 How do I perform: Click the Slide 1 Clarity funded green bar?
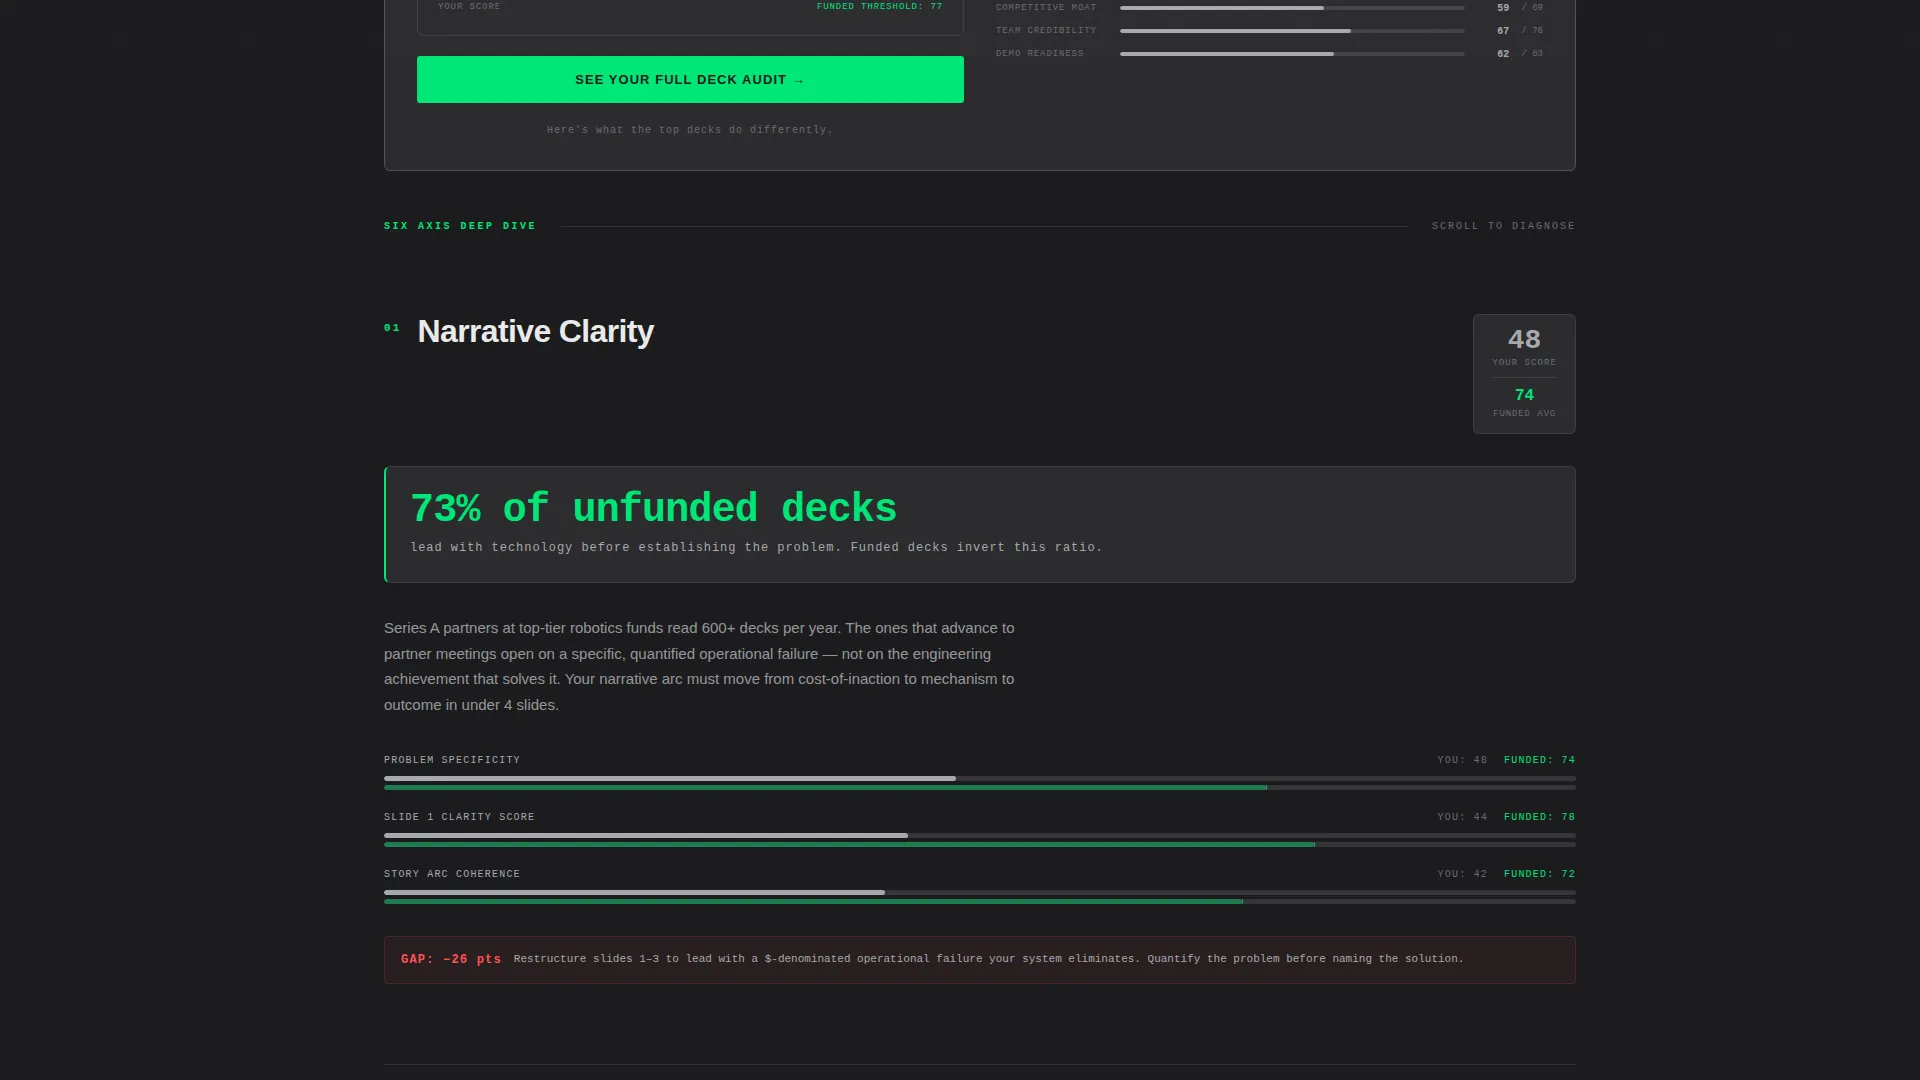980,845
